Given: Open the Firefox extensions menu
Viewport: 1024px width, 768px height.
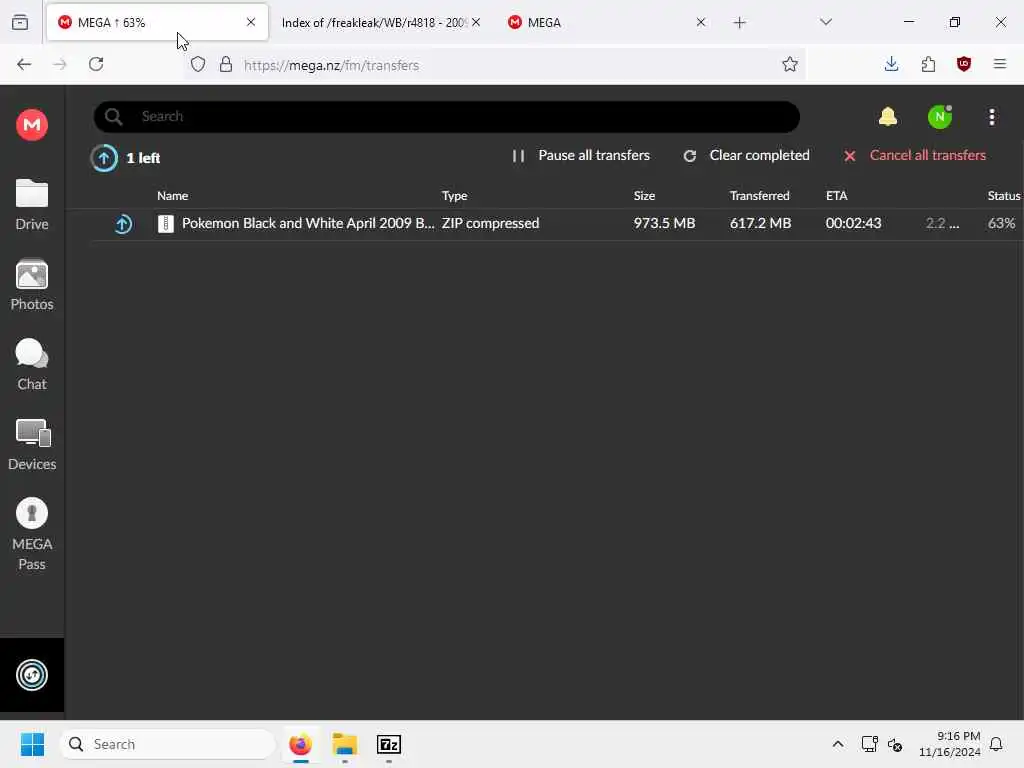Looking at the screenshot, I should click(928, 64).
